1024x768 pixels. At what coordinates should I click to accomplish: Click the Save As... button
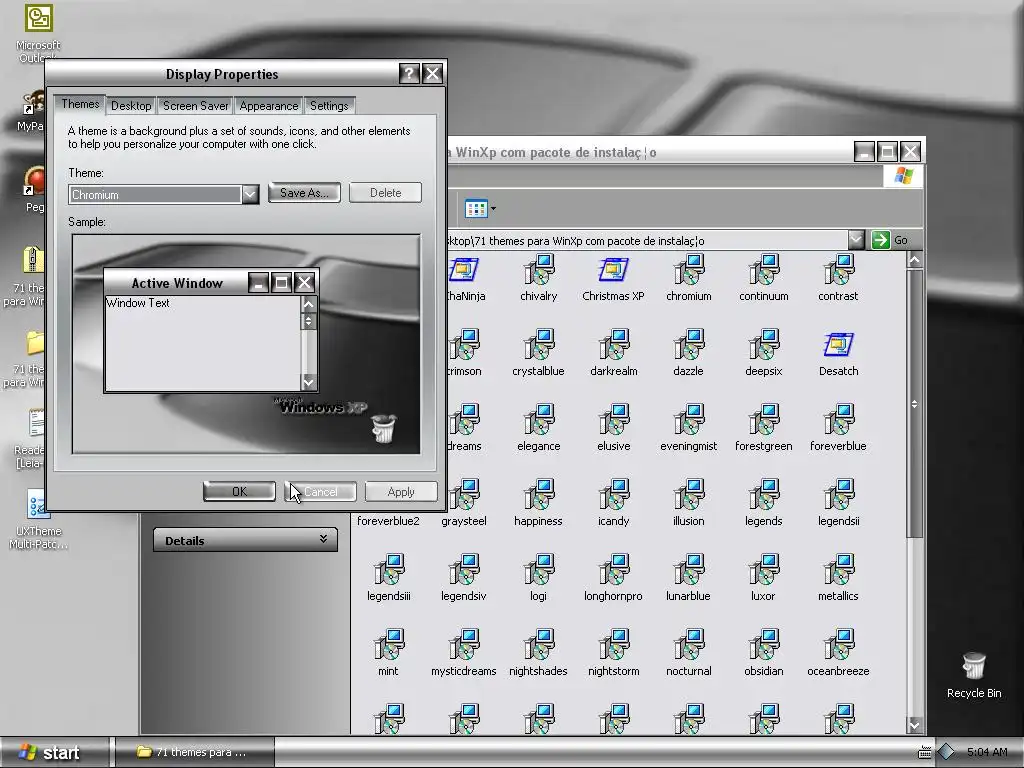tap(304, 193)
